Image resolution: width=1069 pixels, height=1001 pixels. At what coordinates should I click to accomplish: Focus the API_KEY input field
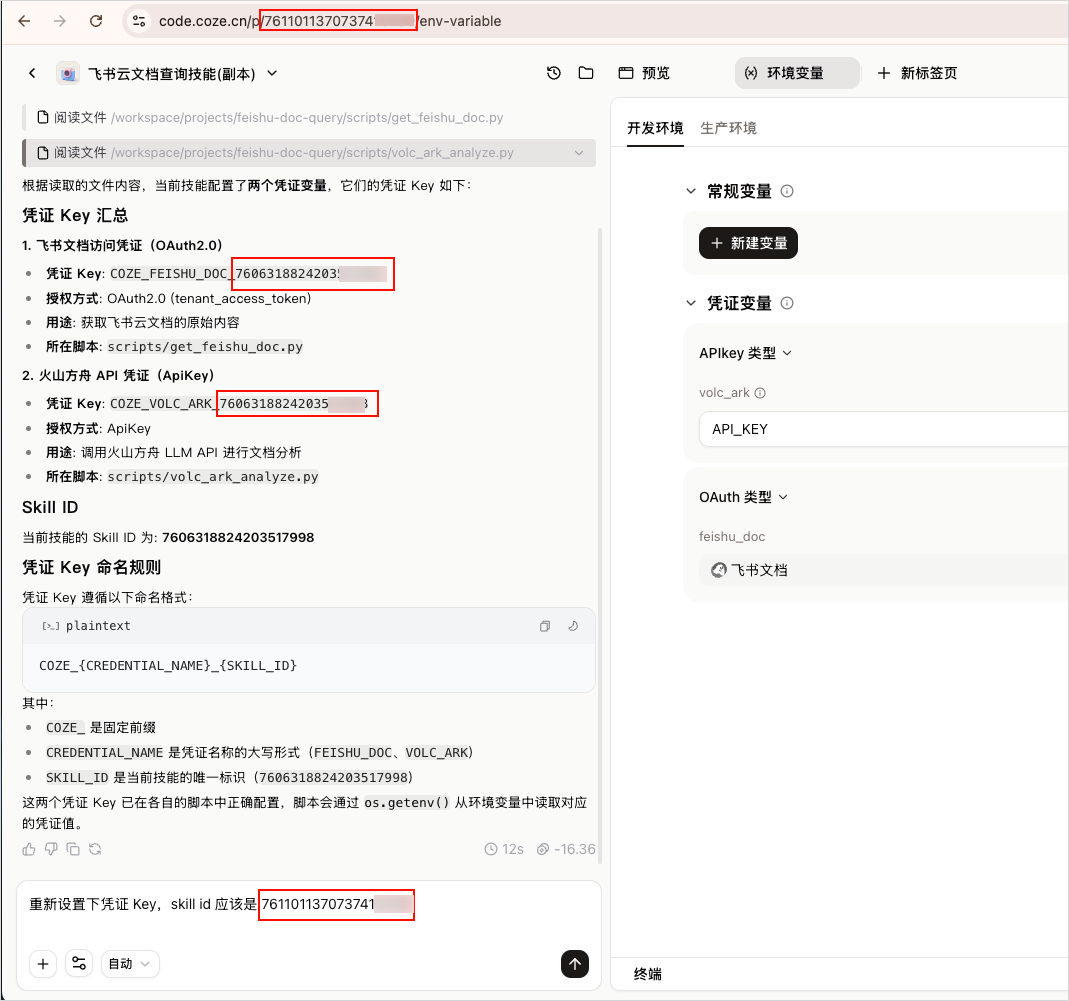pos(884,429)
